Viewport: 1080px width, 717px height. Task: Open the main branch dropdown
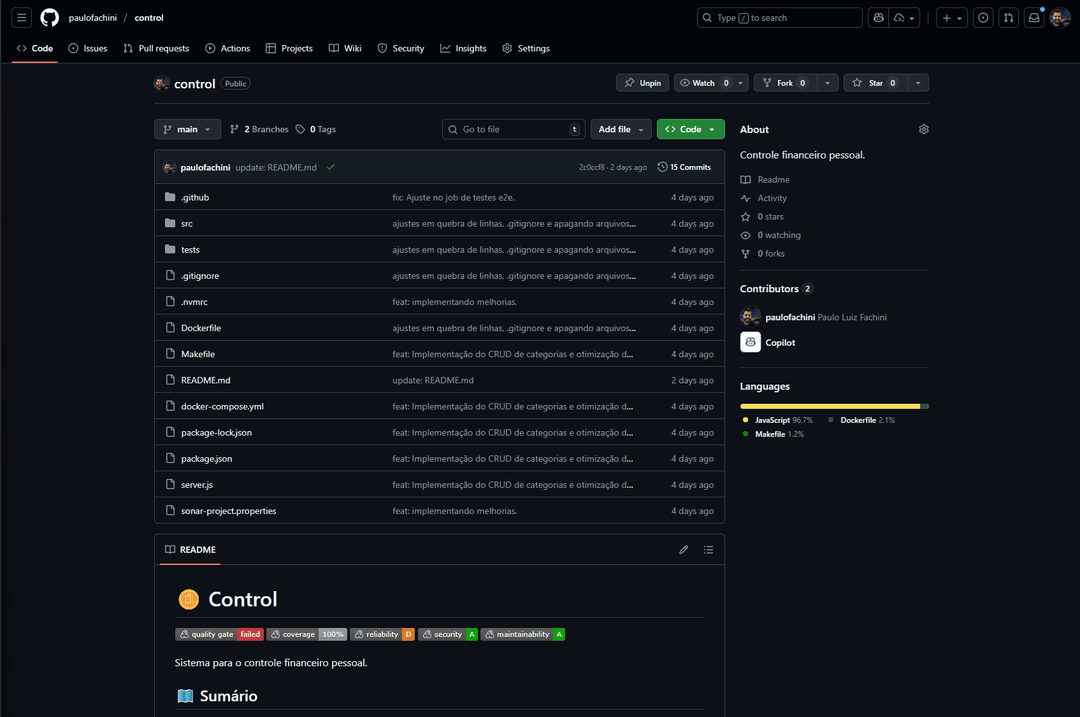[x=187, y=130]
